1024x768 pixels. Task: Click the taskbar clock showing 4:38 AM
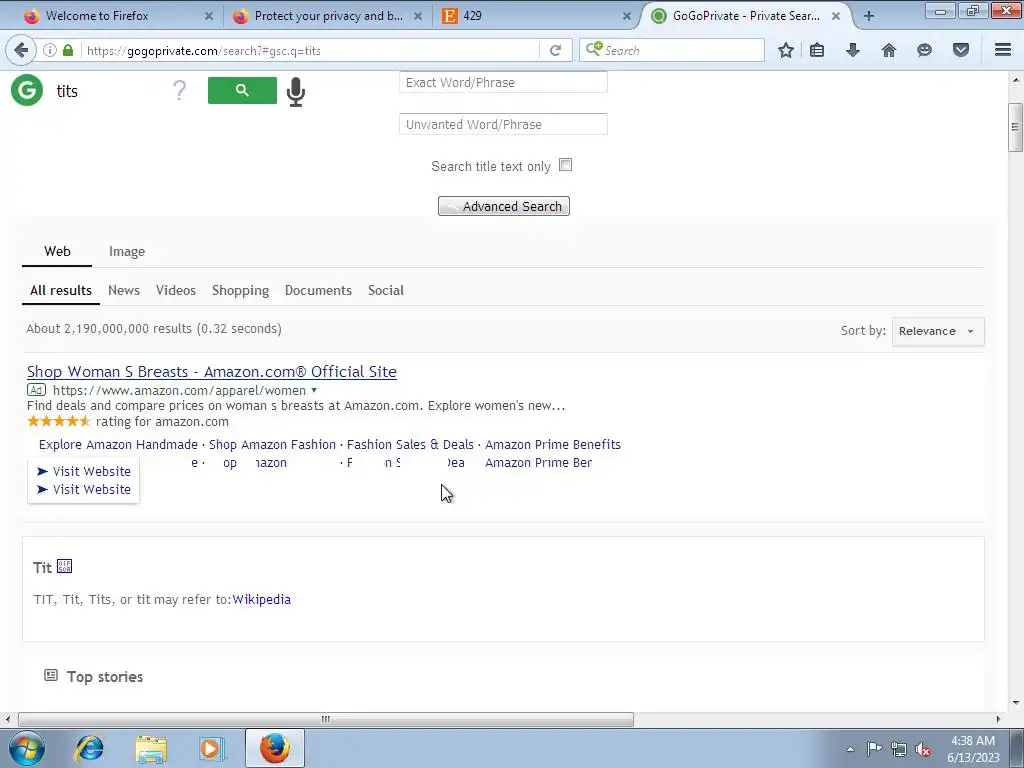pos(973,749)
